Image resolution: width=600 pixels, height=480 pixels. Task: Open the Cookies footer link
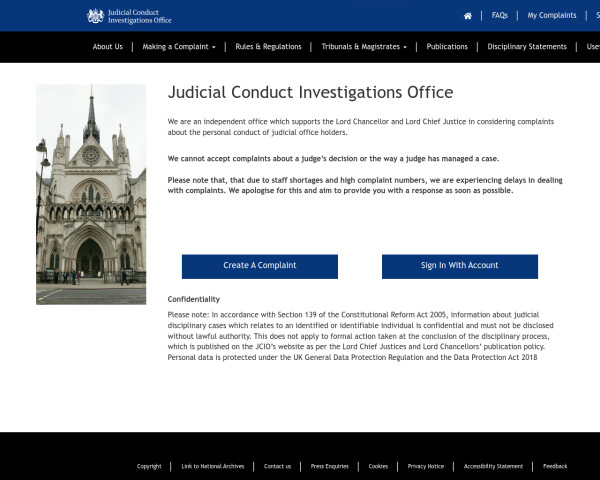[378, 466]
